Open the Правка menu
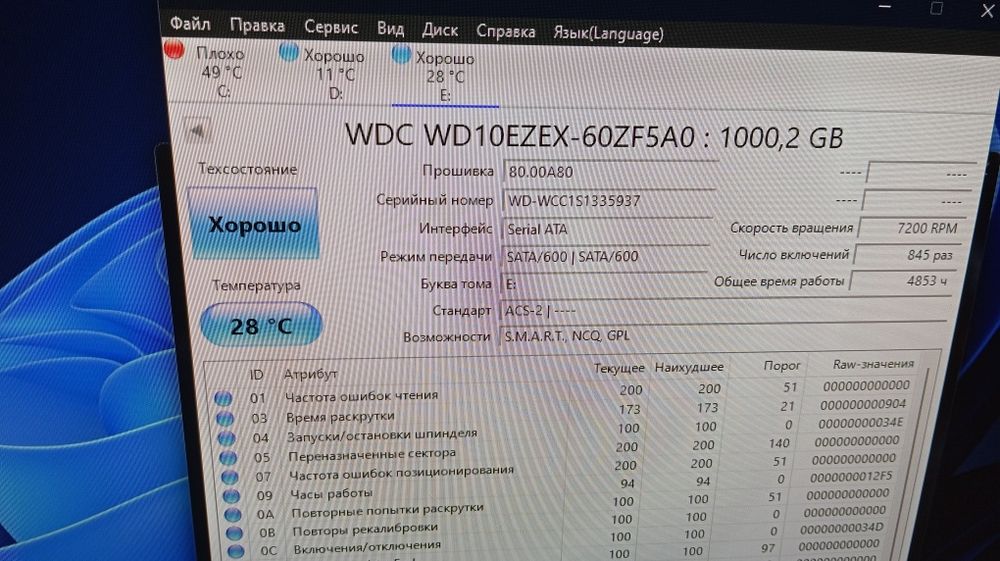 tap(257, 26)
